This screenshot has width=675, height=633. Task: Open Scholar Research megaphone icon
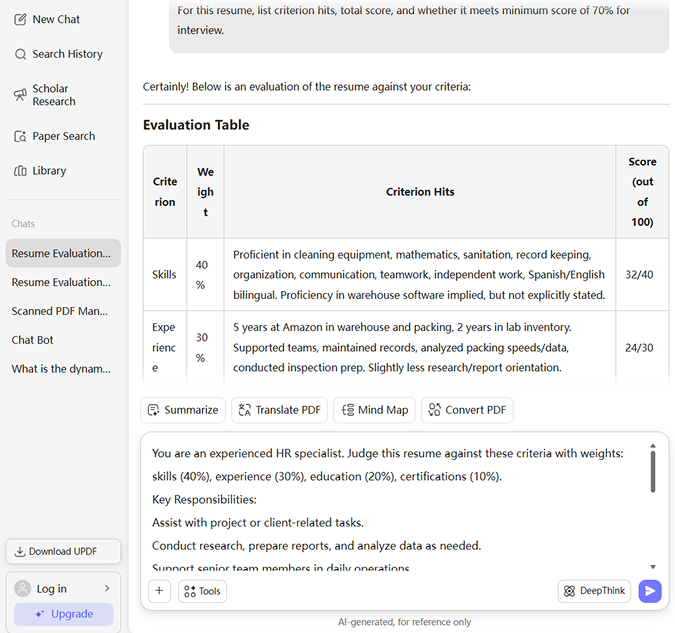pos(21,95)
